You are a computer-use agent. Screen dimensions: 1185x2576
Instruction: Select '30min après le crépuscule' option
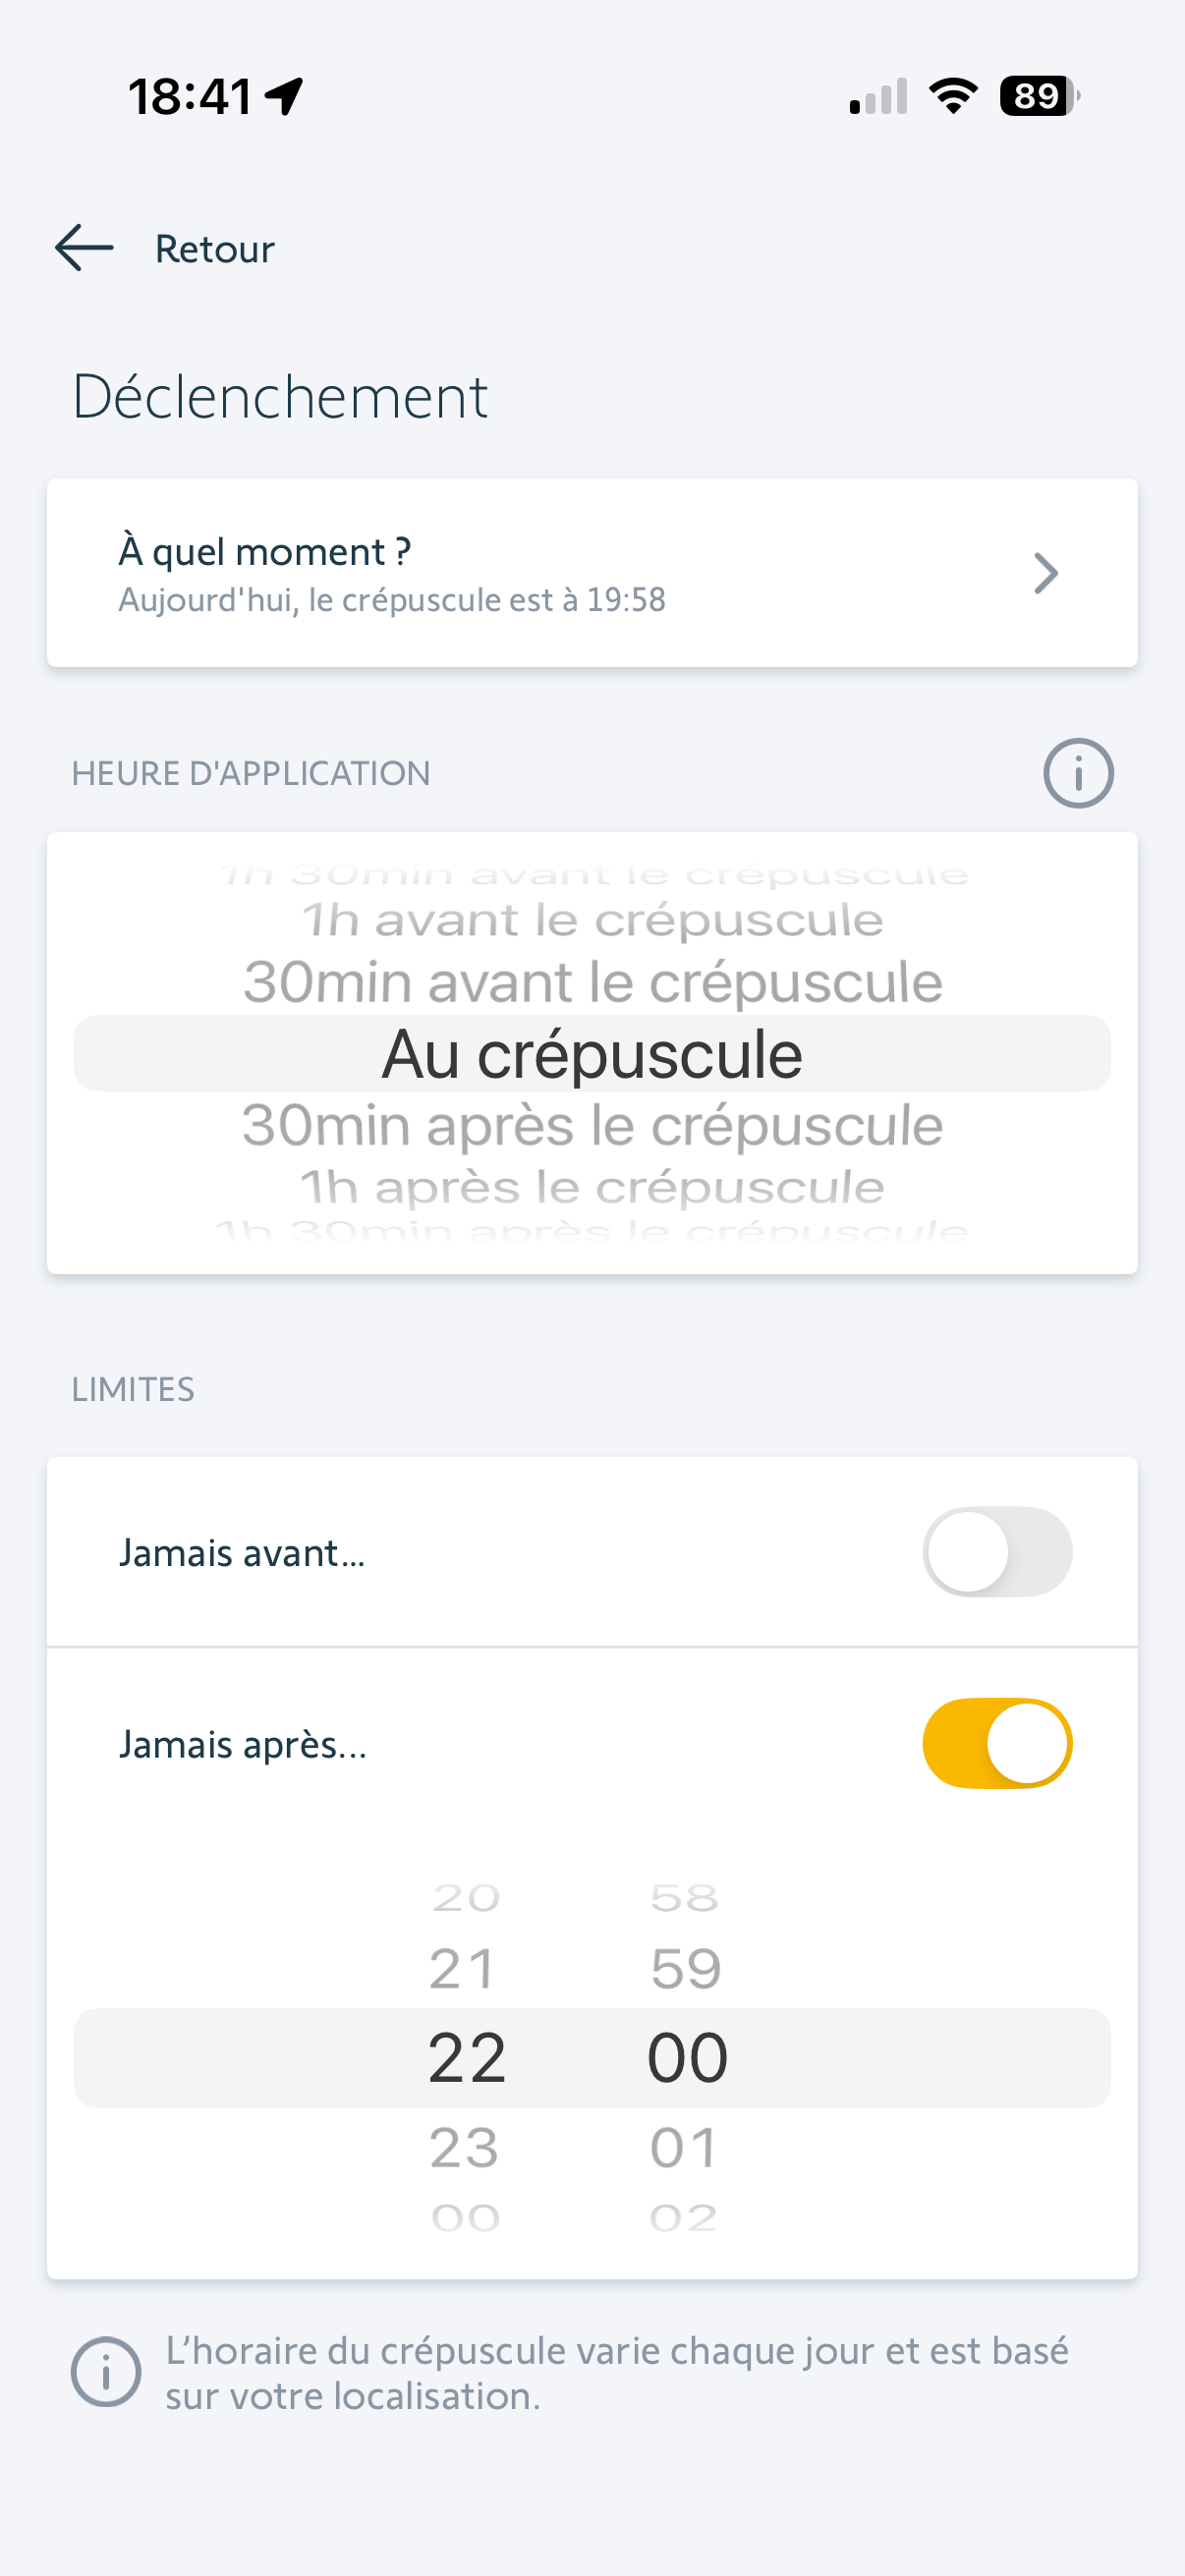592,1126
